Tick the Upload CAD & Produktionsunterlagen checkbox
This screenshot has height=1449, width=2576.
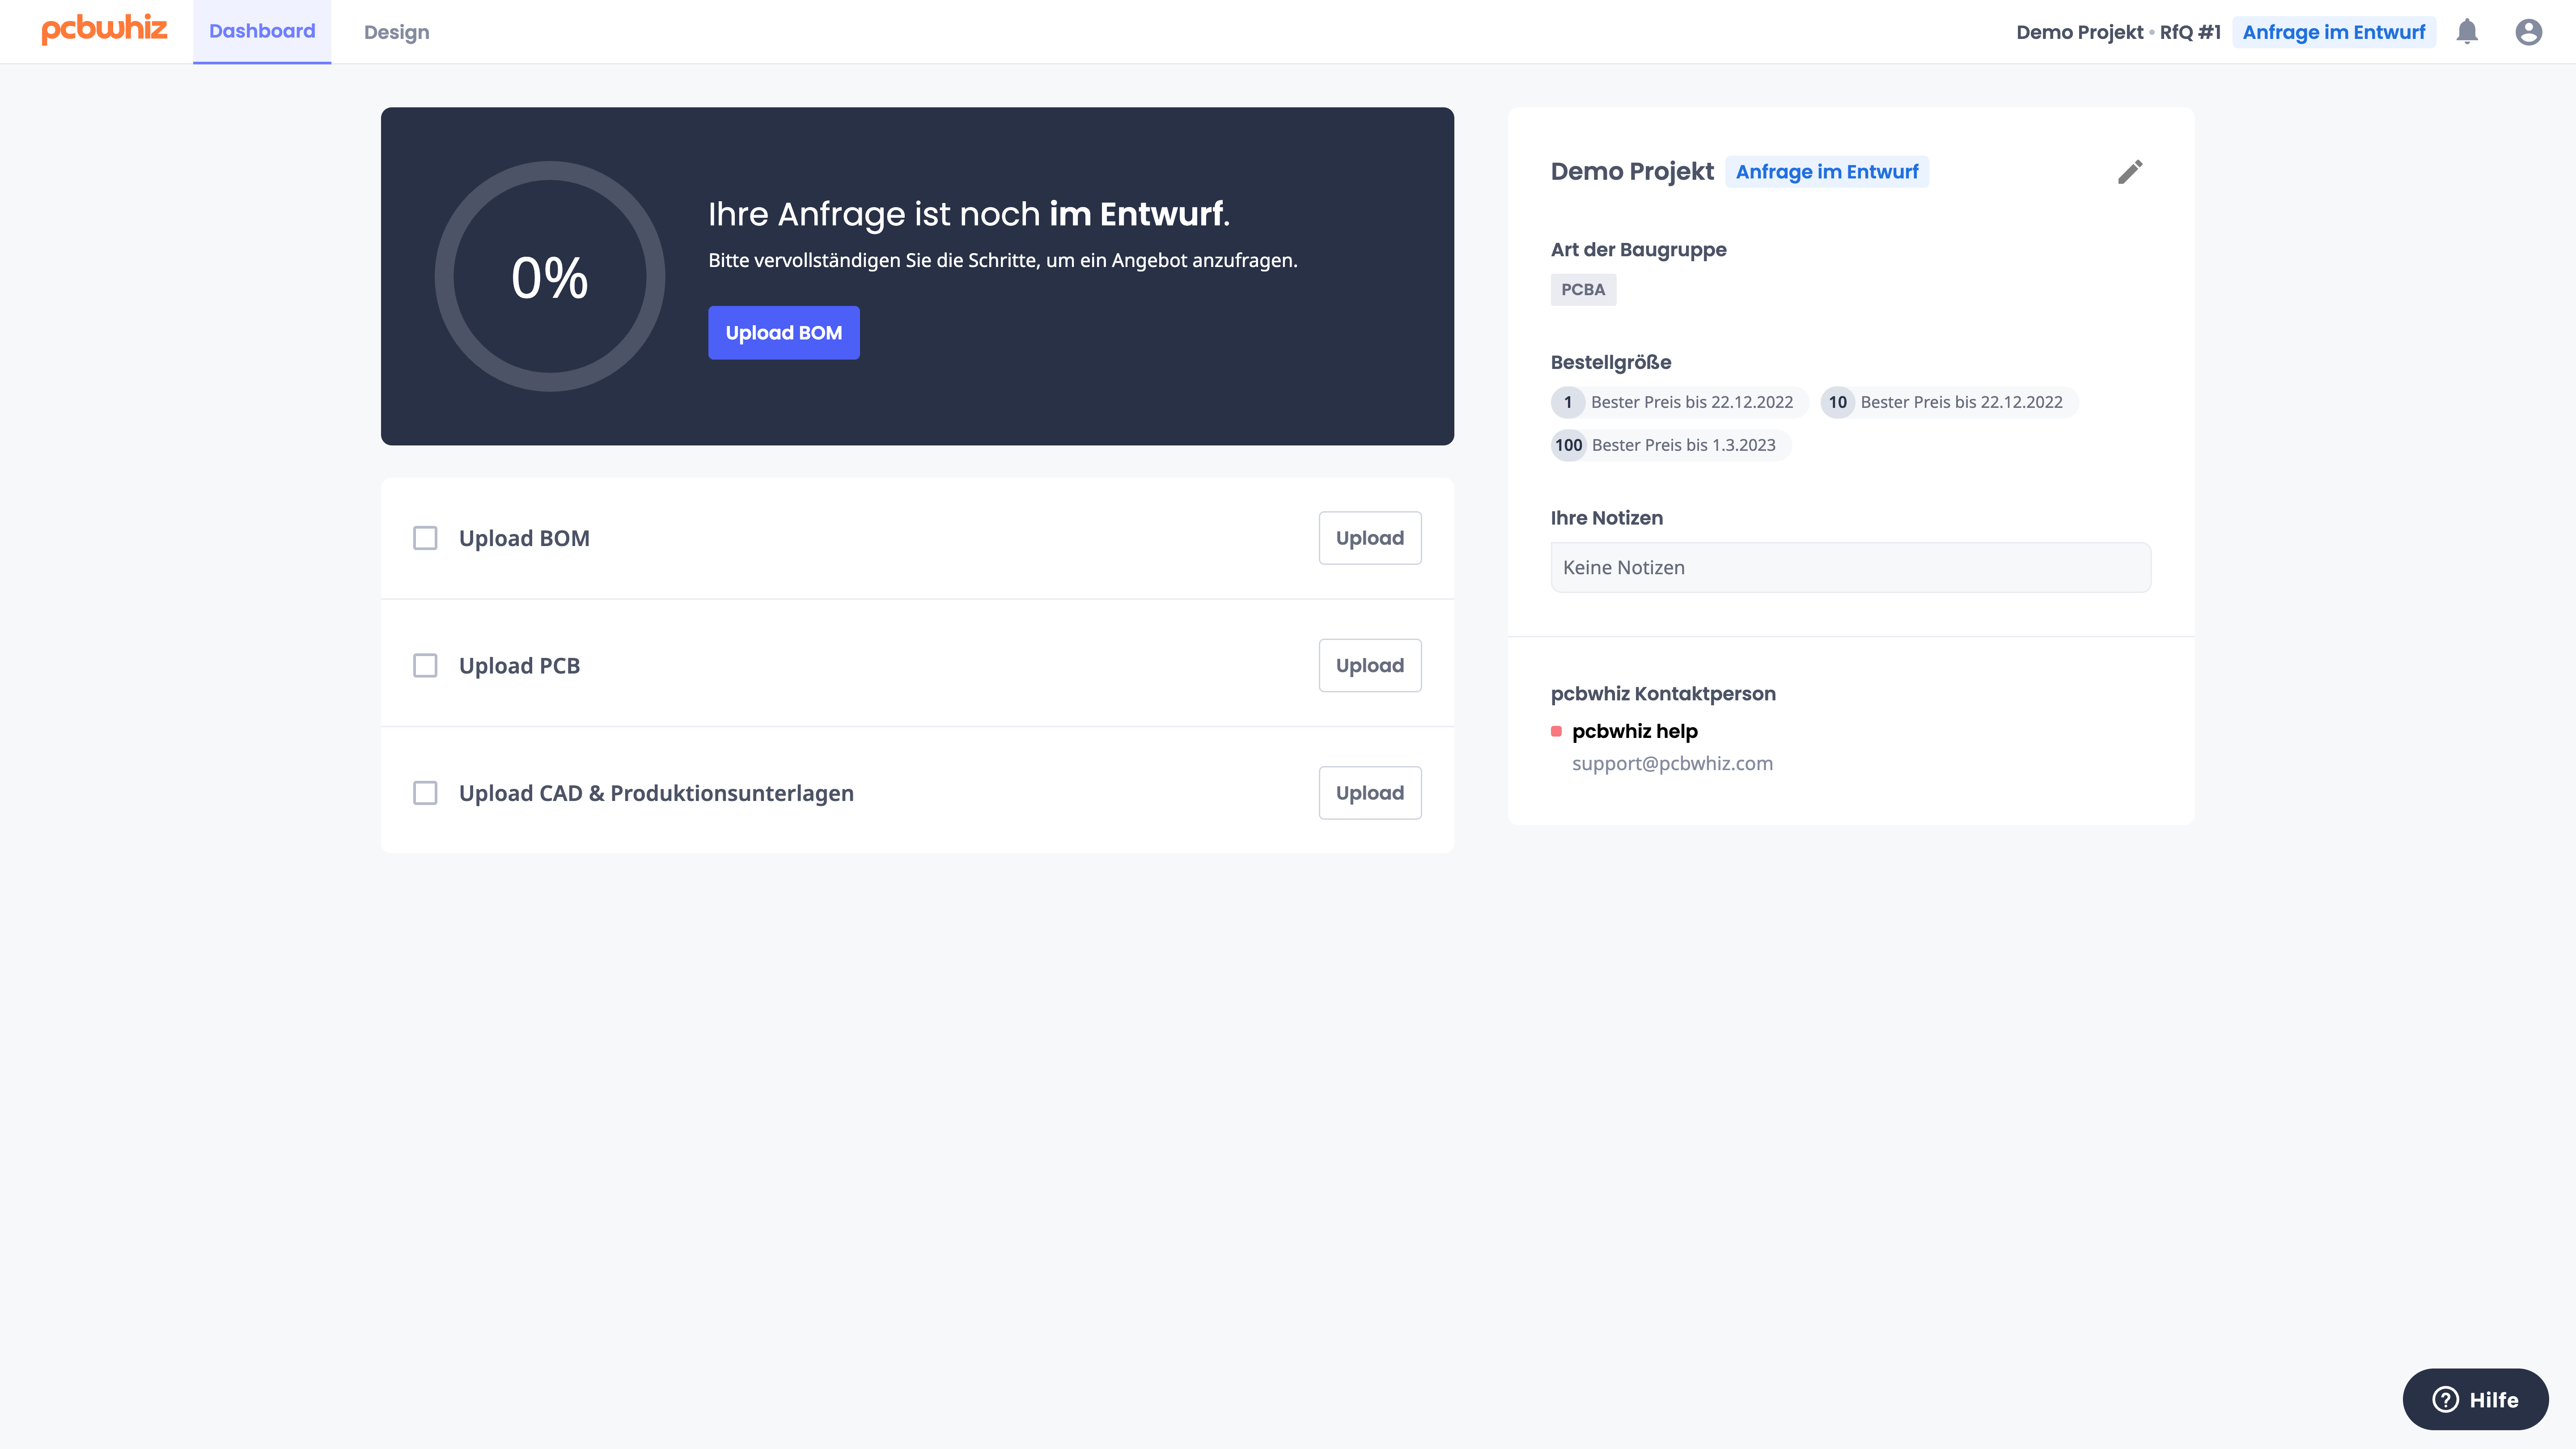point(425,793)
